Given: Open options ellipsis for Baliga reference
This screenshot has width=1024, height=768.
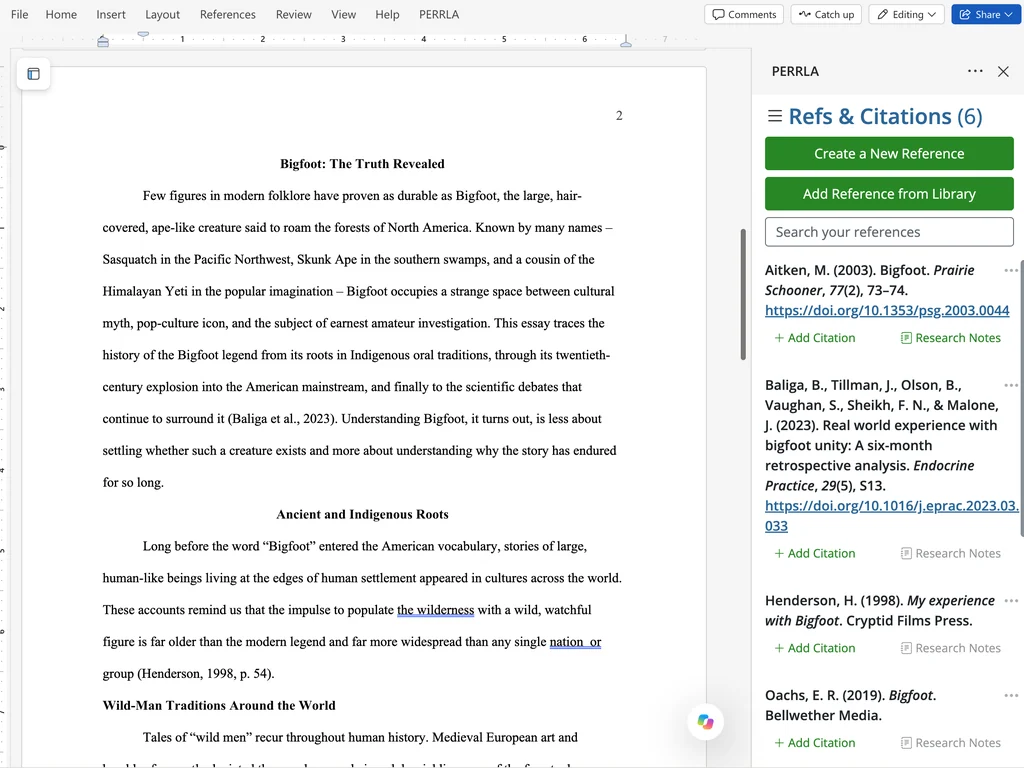Looking at the screenshot, I should [1010, 385].
